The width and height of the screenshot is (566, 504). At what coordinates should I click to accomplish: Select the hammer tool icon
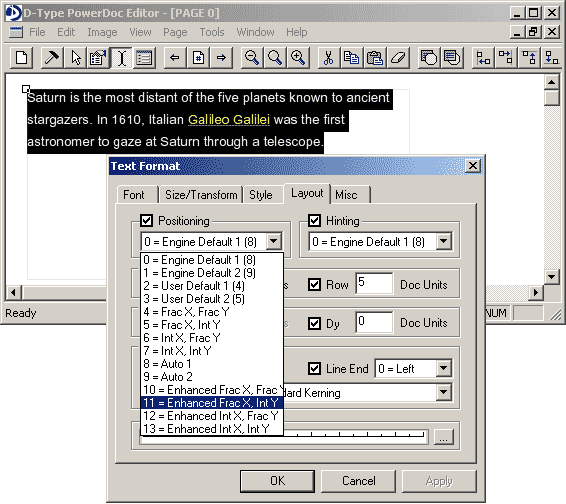coord(52,58)
